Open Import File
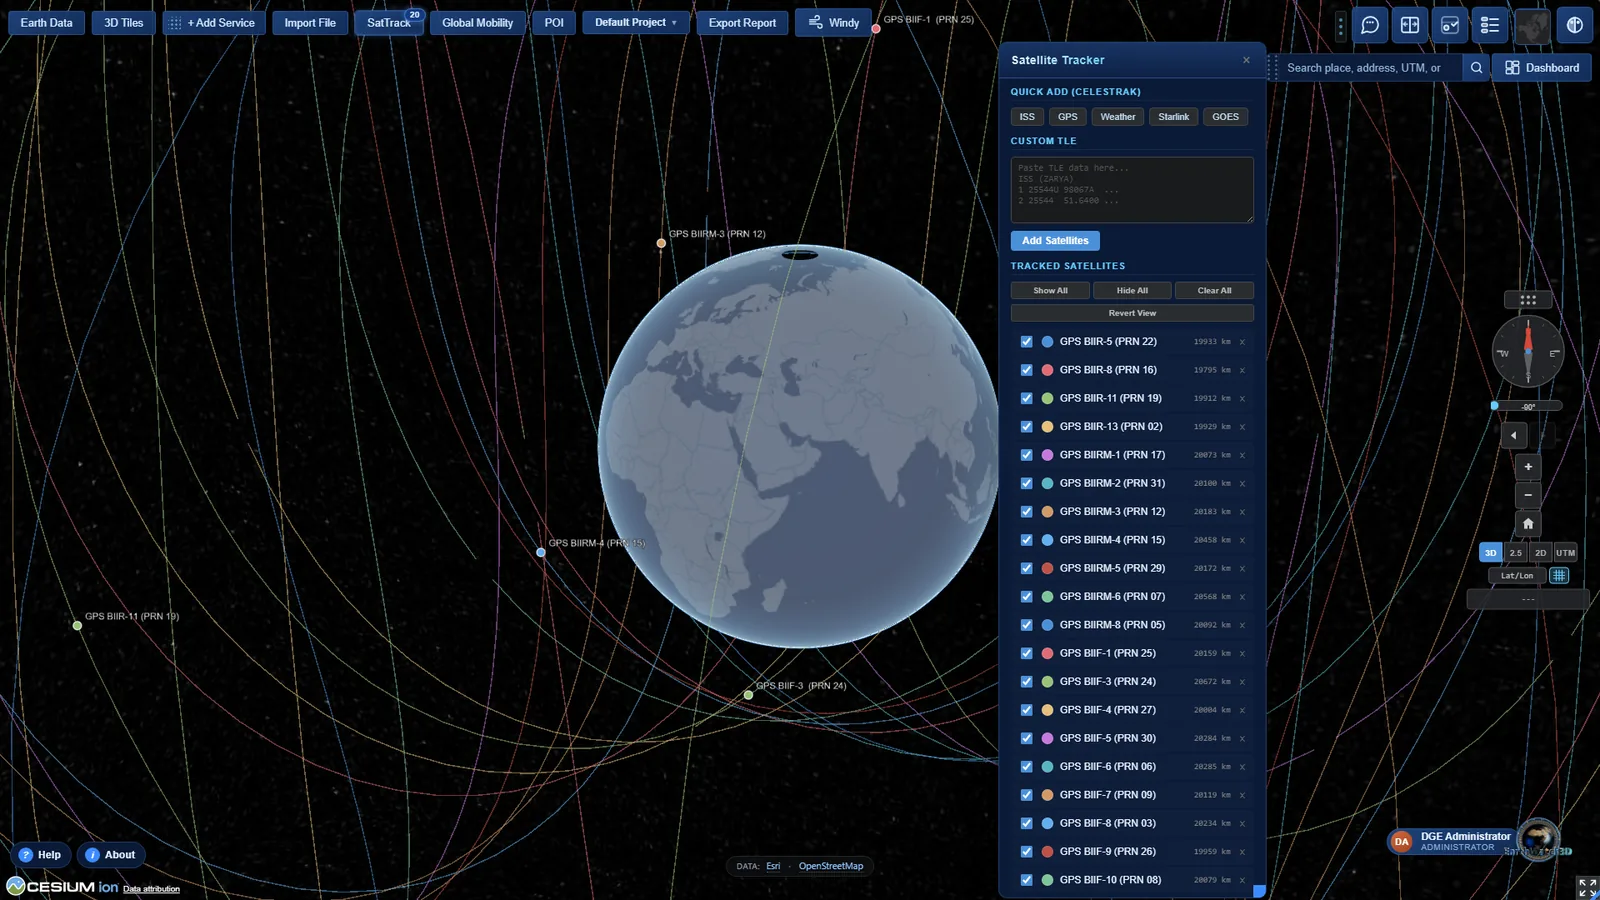 pyautogui.click(x=310, y=22)
